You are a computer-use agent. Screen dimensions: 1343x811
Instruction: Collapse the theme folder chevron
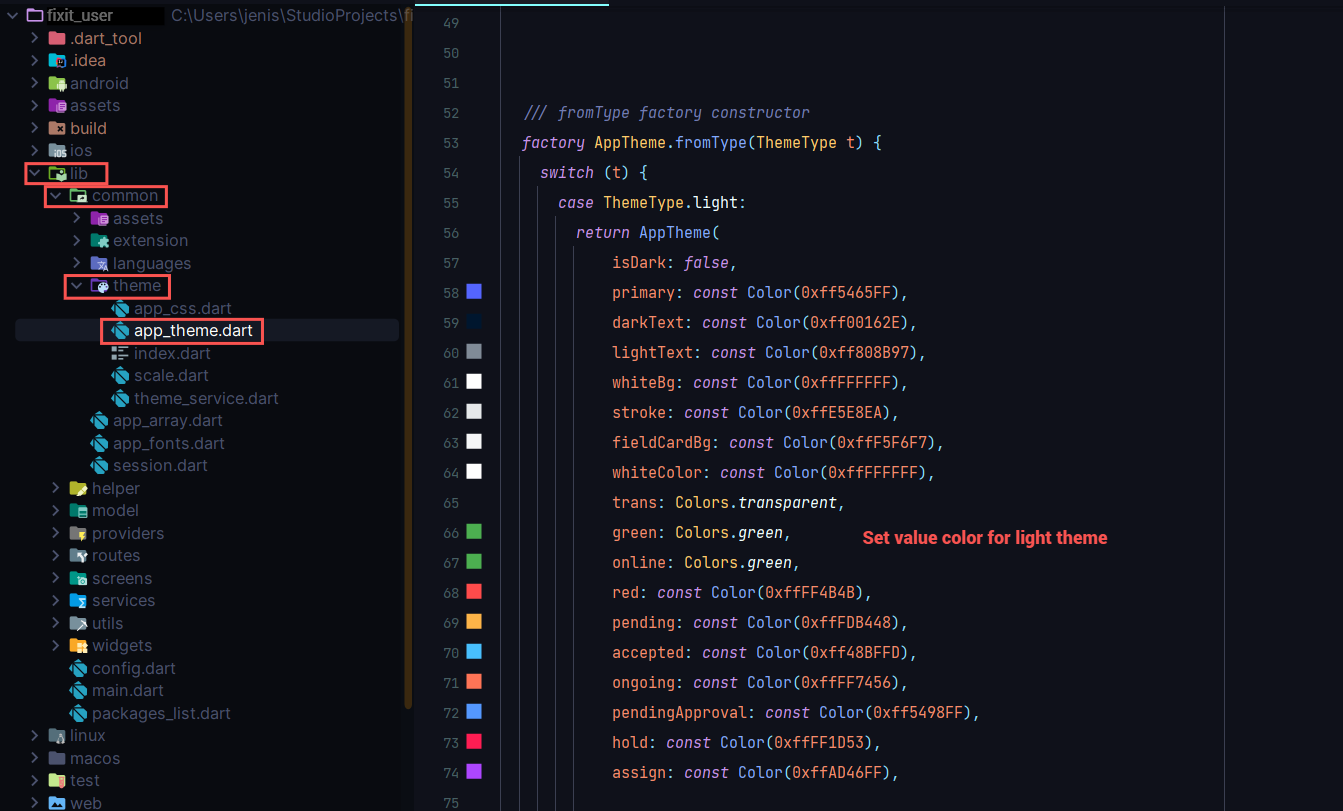(77, 286)
